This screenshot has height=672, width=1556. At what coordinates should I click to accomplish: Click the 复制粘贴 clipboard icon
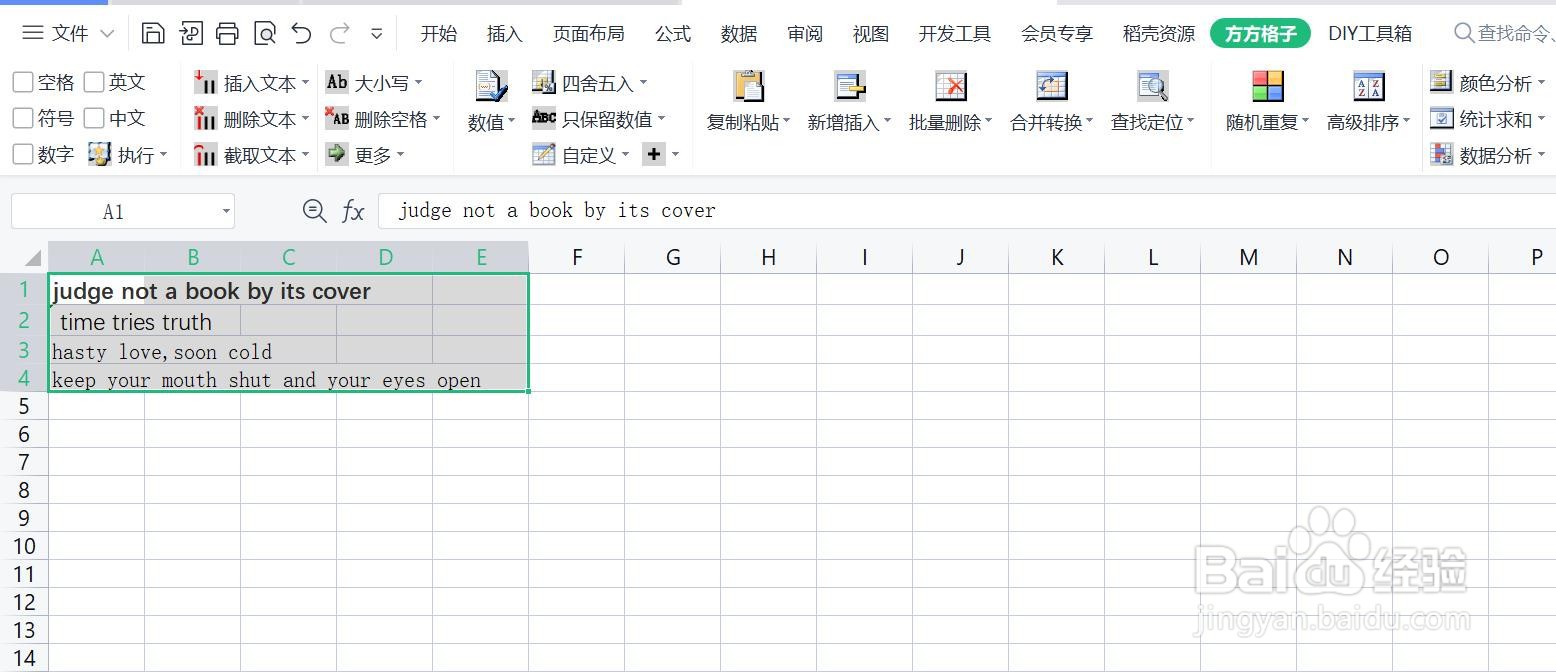748,86
